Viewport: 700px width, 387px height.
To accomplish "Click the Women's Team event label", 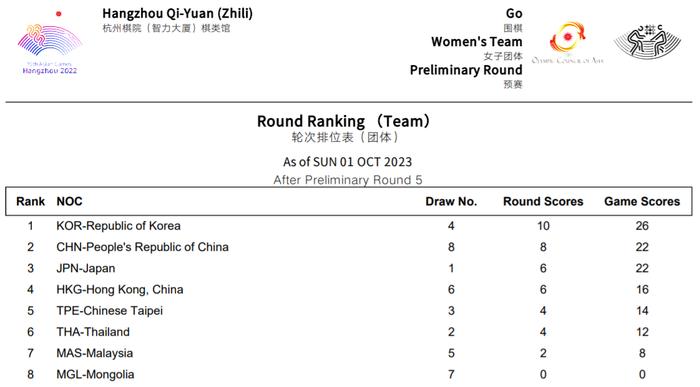I will pyautogui.click(x=476, y=42).
